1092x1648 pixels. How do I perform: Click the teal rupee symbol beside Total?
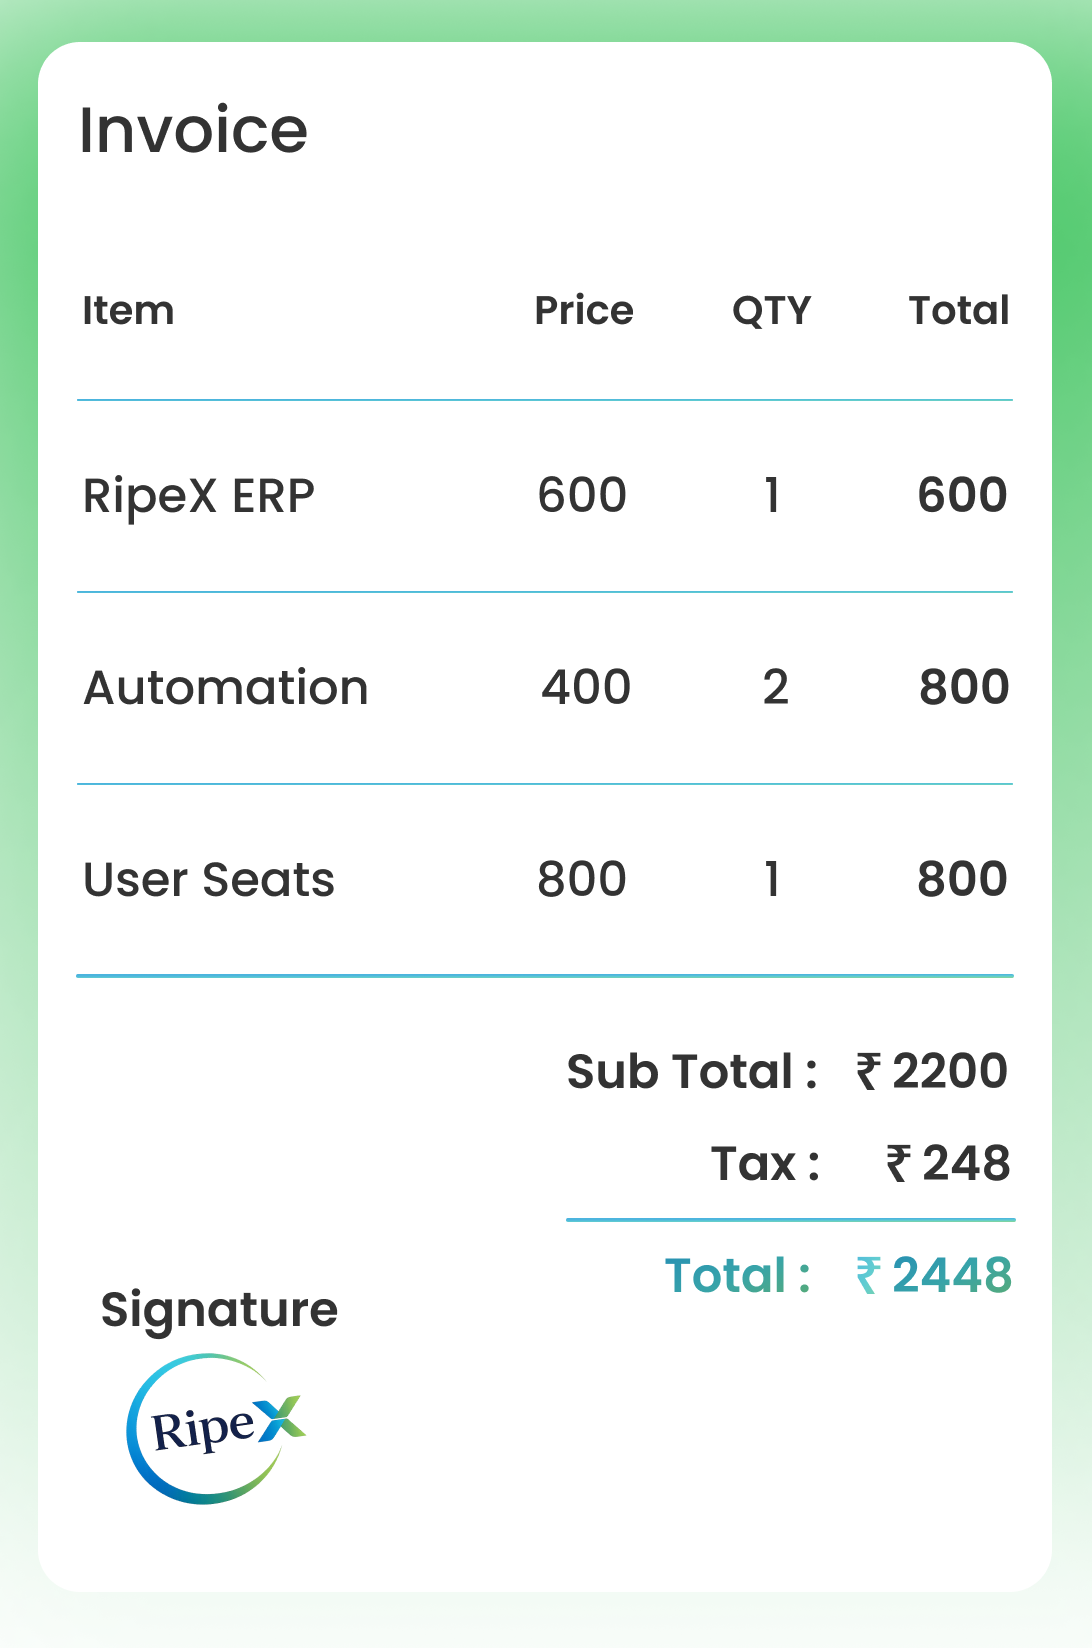click(x=868, y=1276)
